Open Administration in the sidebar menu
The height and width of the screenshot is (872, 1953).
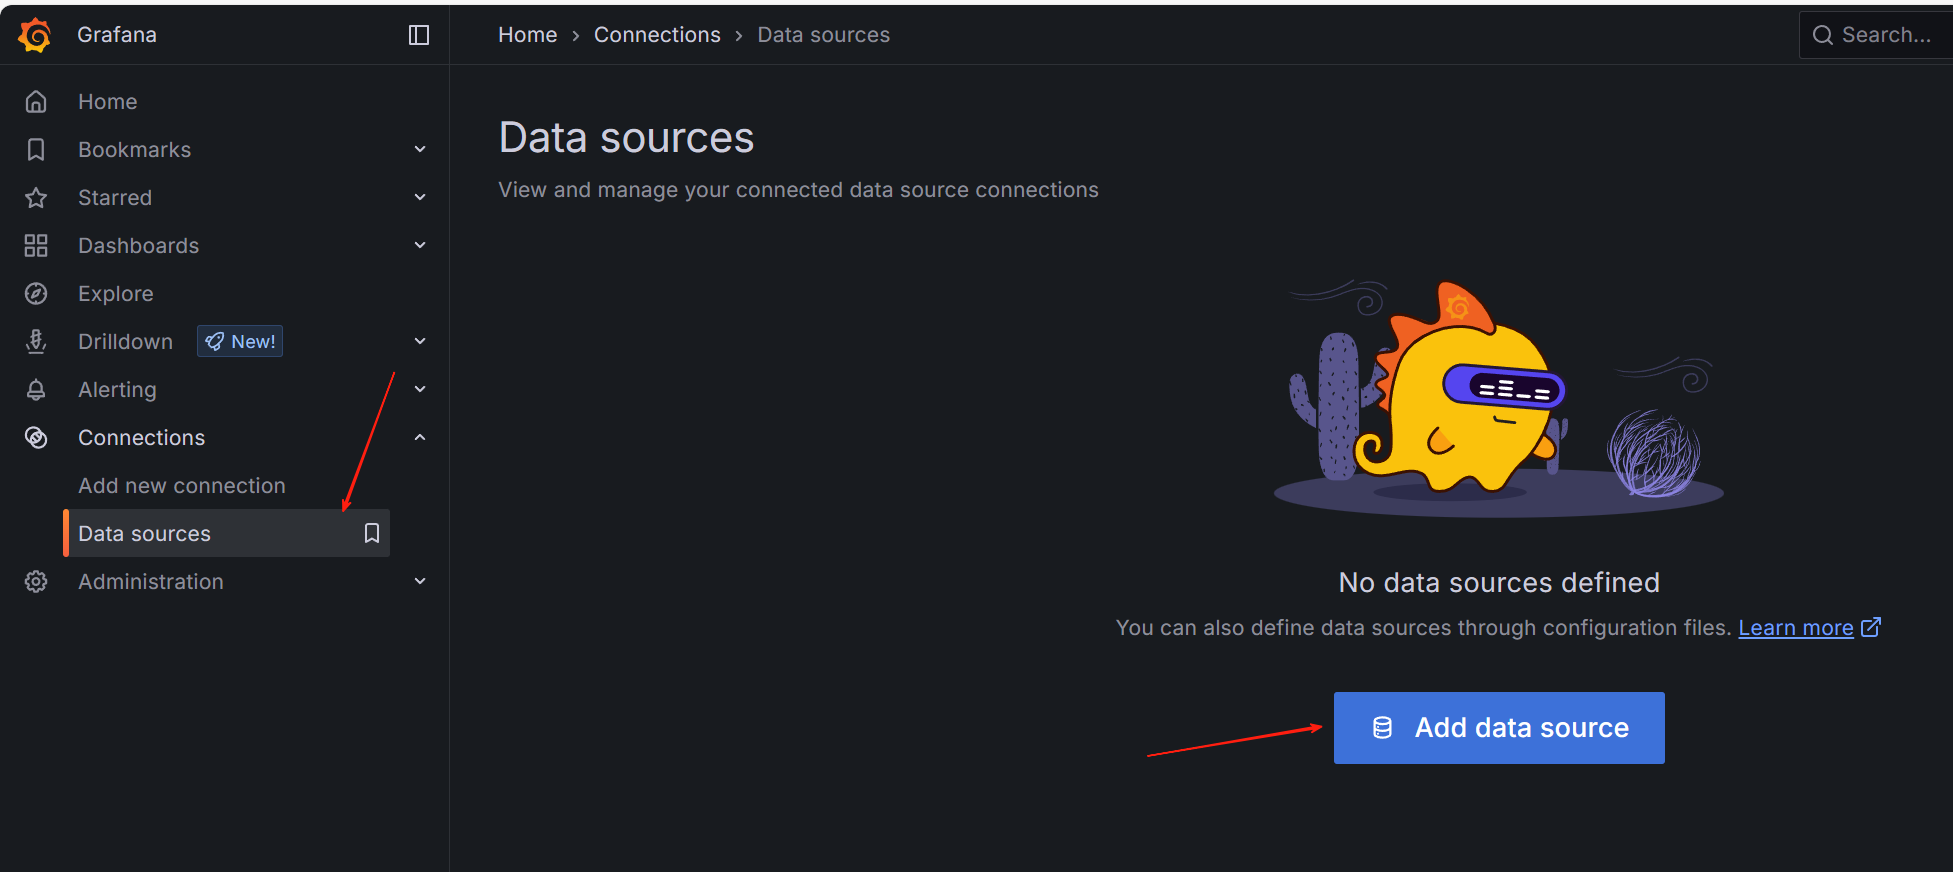[x=151, y=582]
